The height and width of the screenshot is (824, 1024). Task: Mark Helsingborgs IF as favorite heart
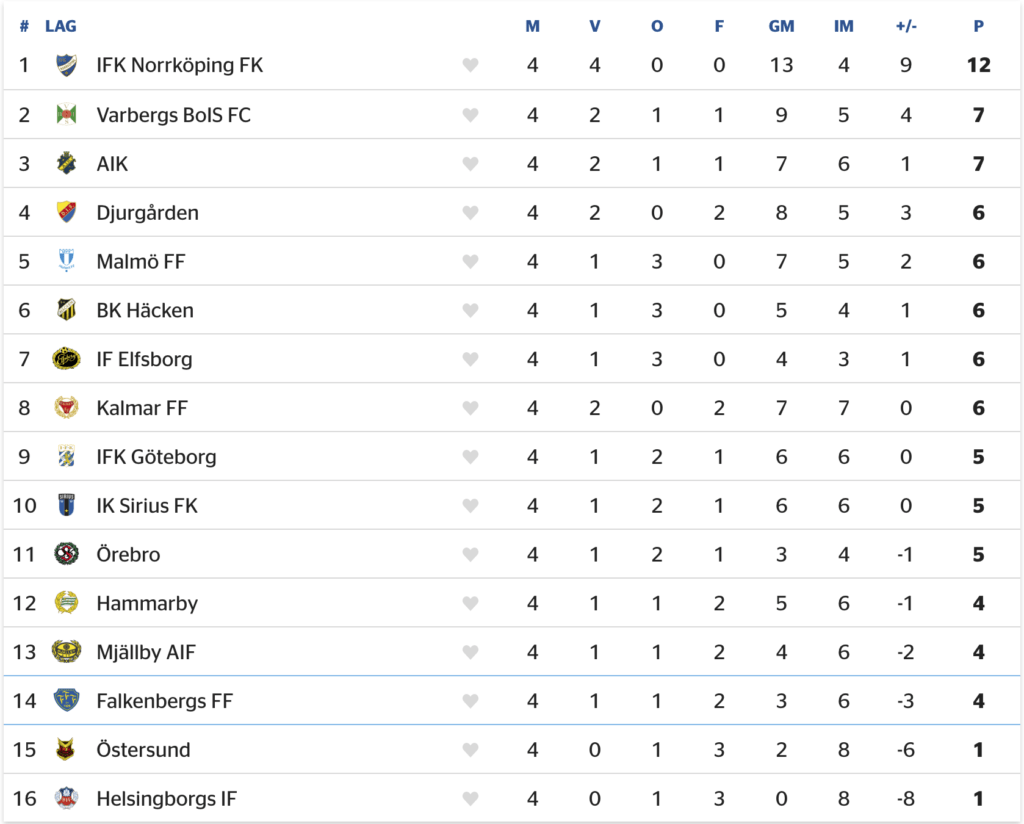tap(470, 799)
